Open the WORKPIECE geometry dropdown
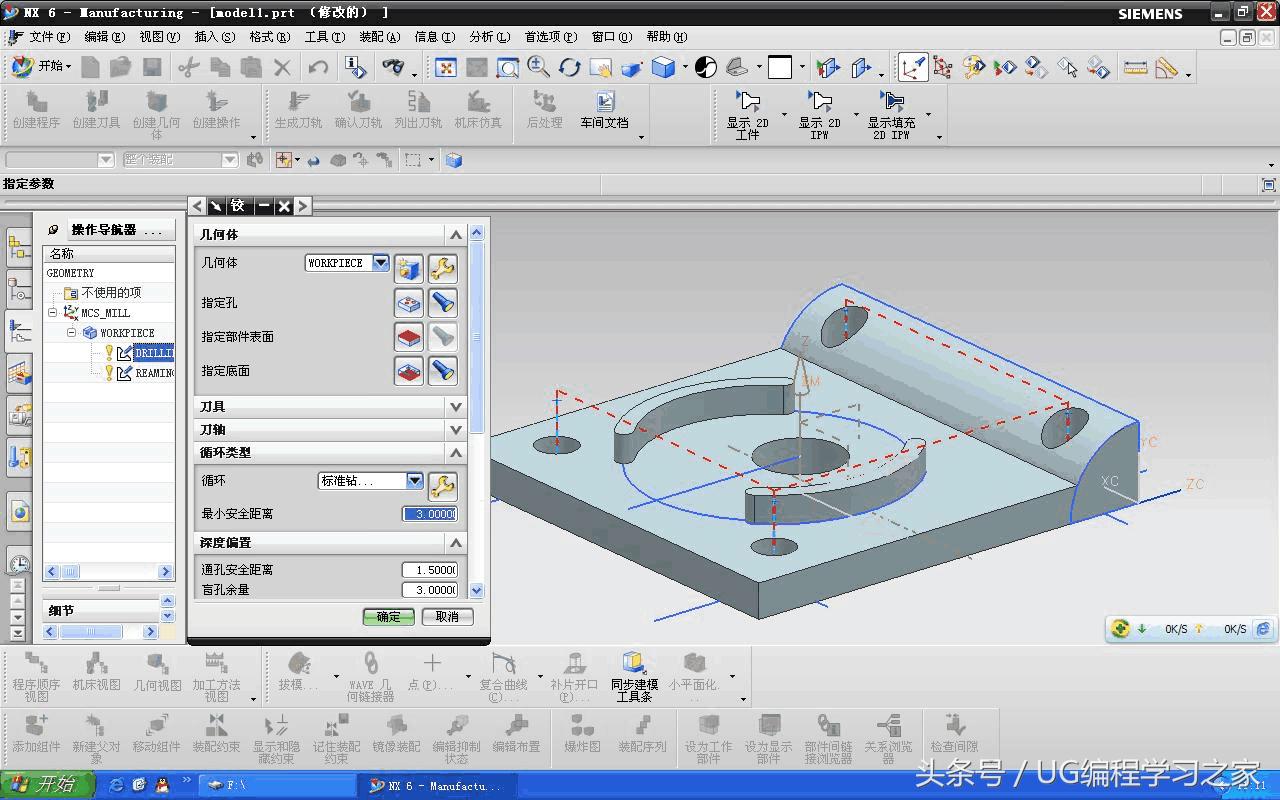The width and height of the screenshot is (1280, 800). click(380, 263)
